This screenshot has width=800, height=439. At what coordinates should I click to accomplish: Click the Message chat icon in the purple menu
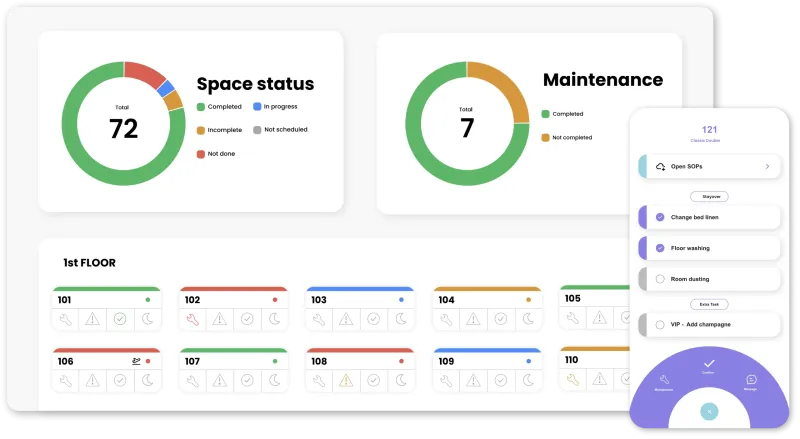751,380
